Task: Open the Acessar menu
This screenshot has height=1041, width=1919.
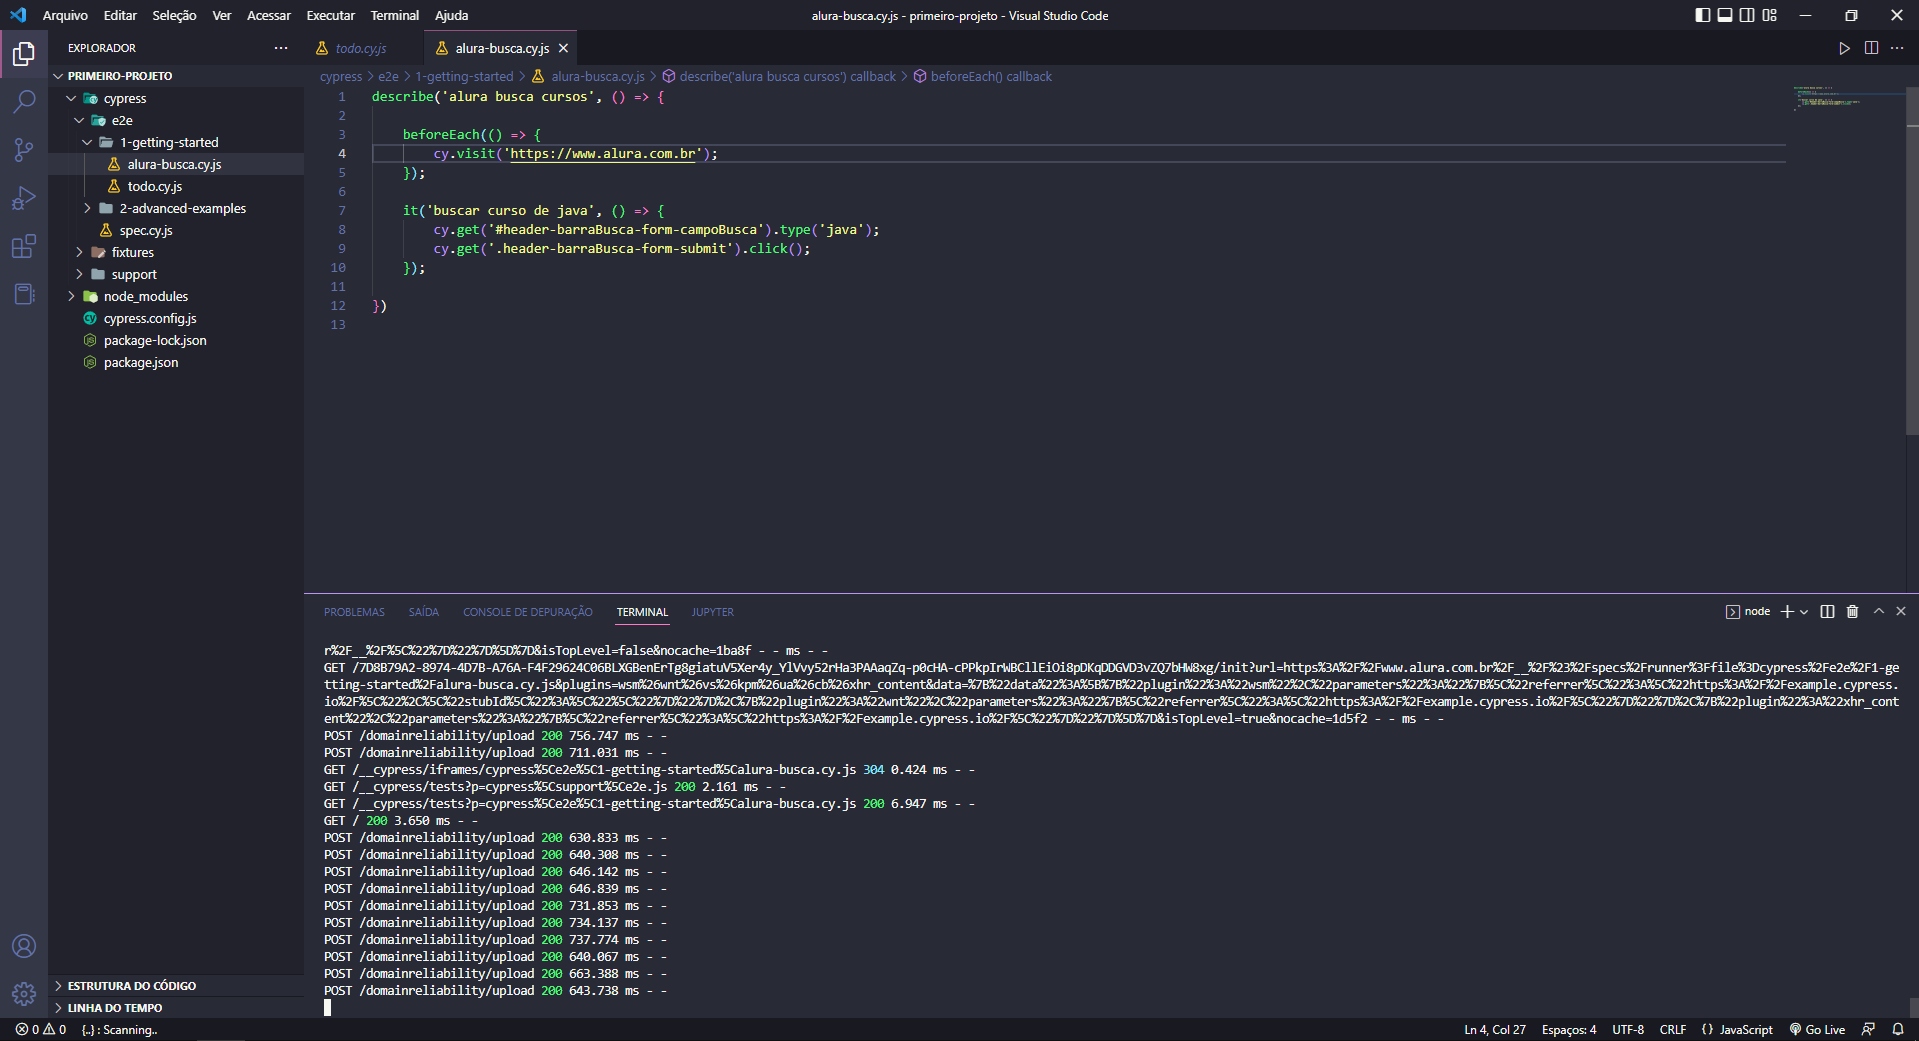Action: [x=269, y=15]
